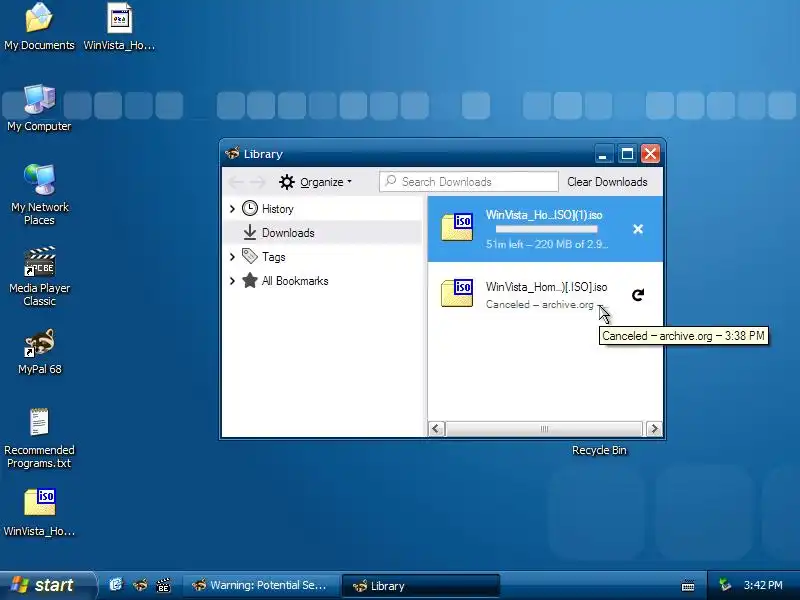800x600 pixels.
Task: Minimize the Library window
Action: [603, 154]
